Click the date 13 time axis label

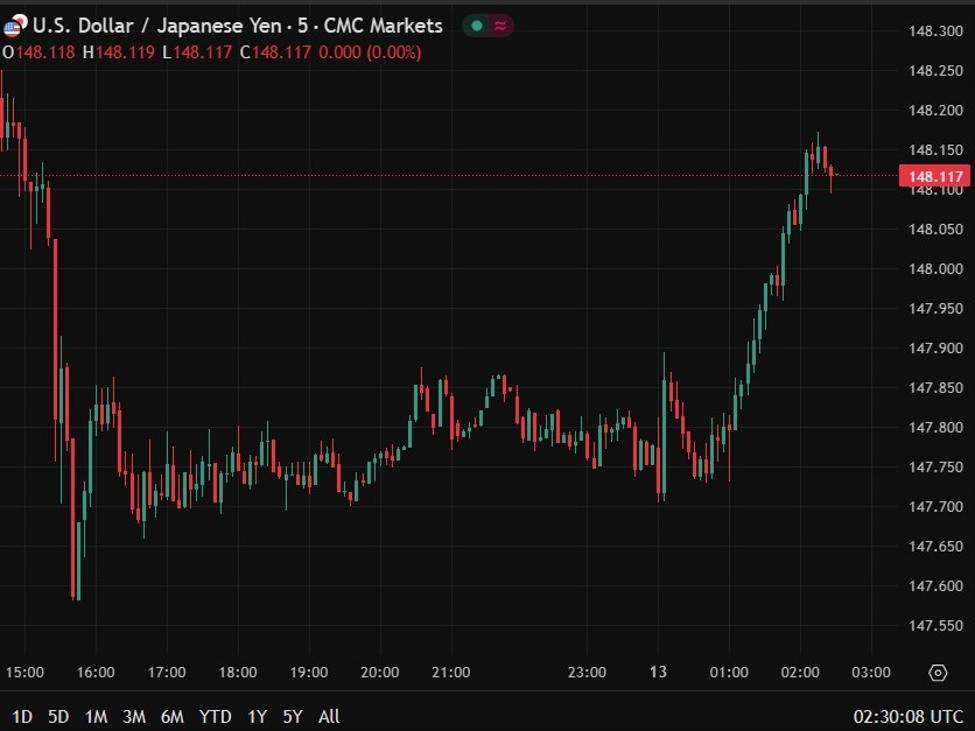pyautogui.click(x=658, y=672)
